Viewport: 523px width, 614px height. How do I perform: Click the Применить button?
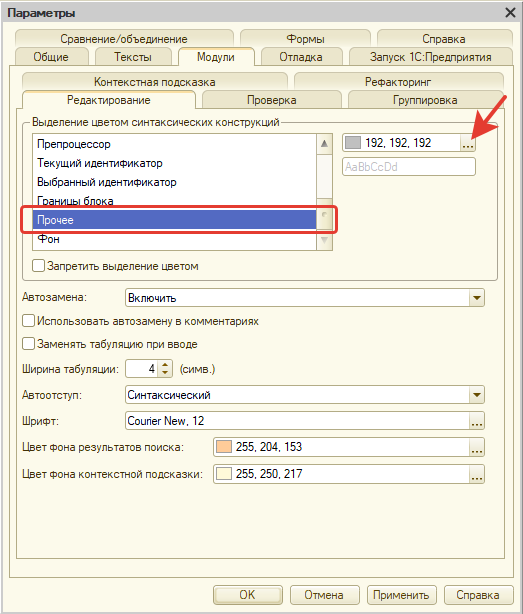pos(401,595)
